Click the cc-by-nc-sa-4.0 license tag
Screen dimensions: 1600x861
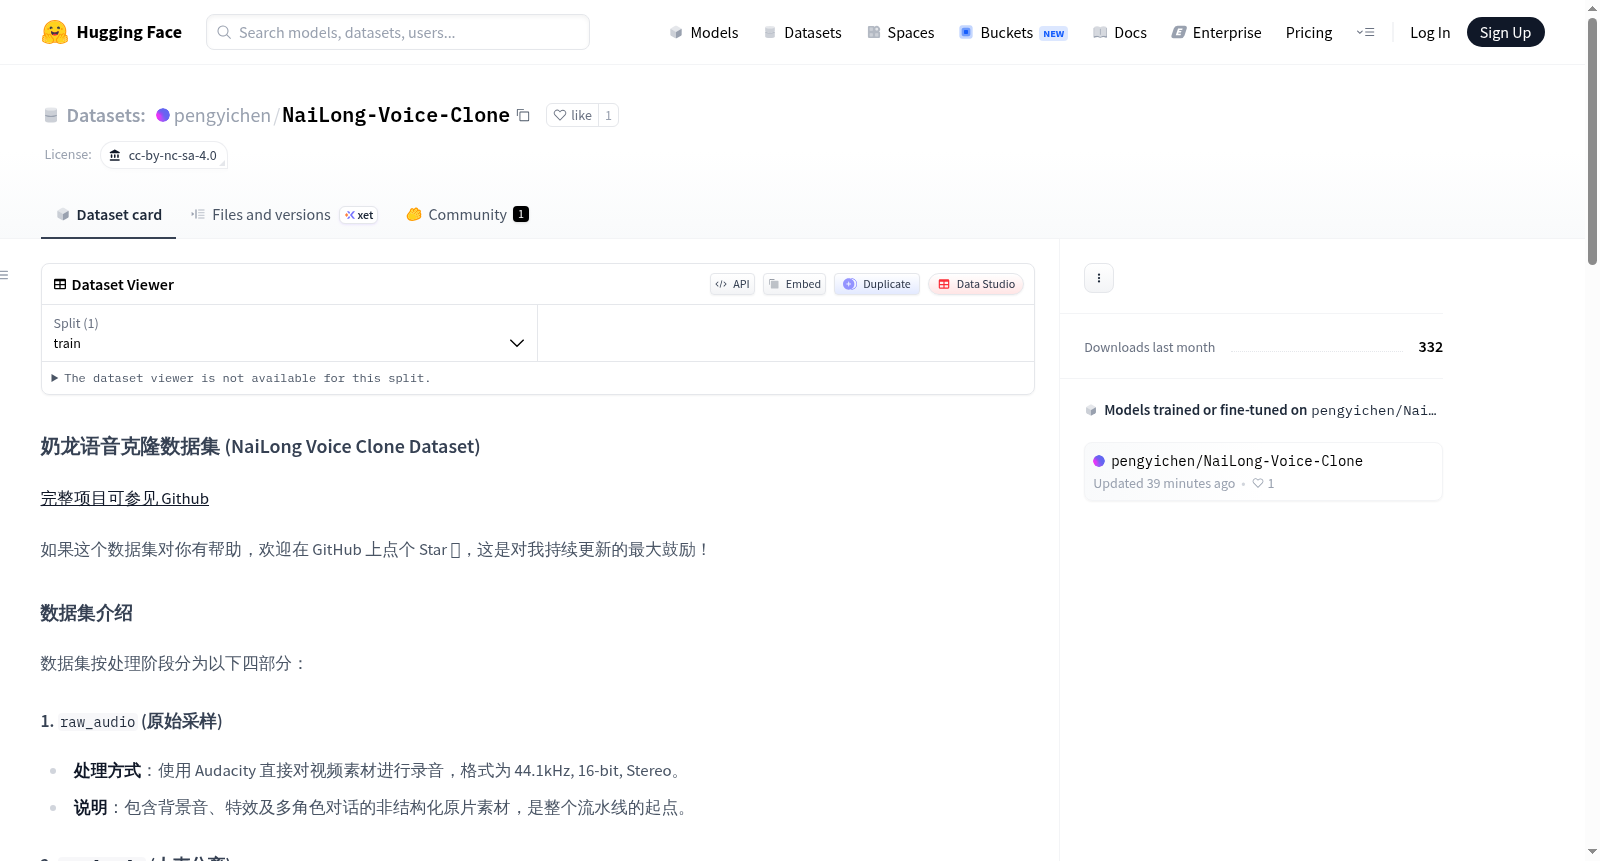(164, 156)
